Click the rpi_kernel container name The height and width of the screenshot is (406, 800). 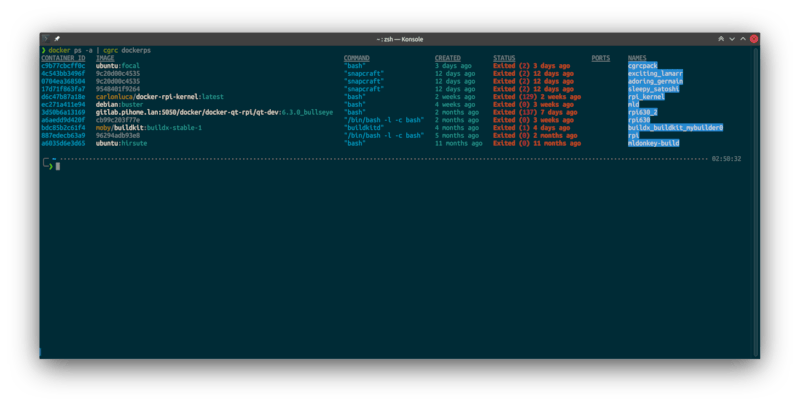pyautogui.click(x=646, y=97)
